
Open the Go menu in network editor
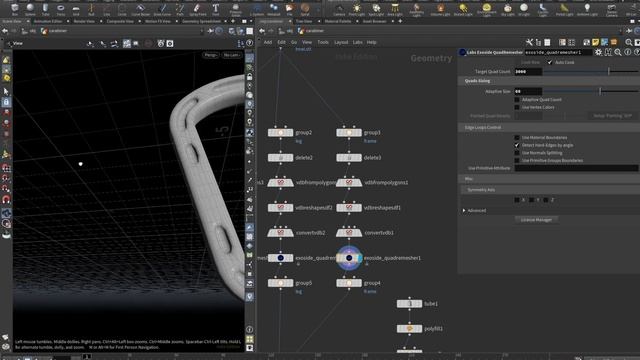click(x=294, y=42)
